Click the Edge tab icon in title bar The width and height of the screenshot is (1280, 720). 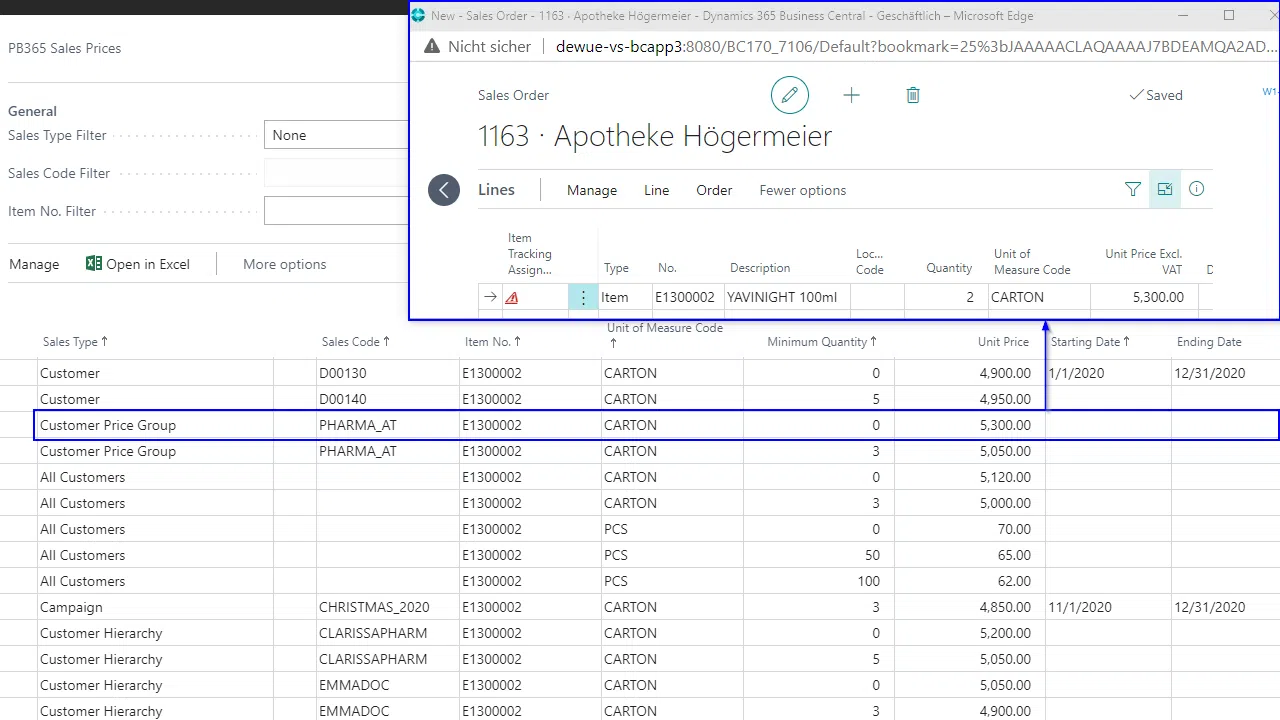click(x=419, y=15)
